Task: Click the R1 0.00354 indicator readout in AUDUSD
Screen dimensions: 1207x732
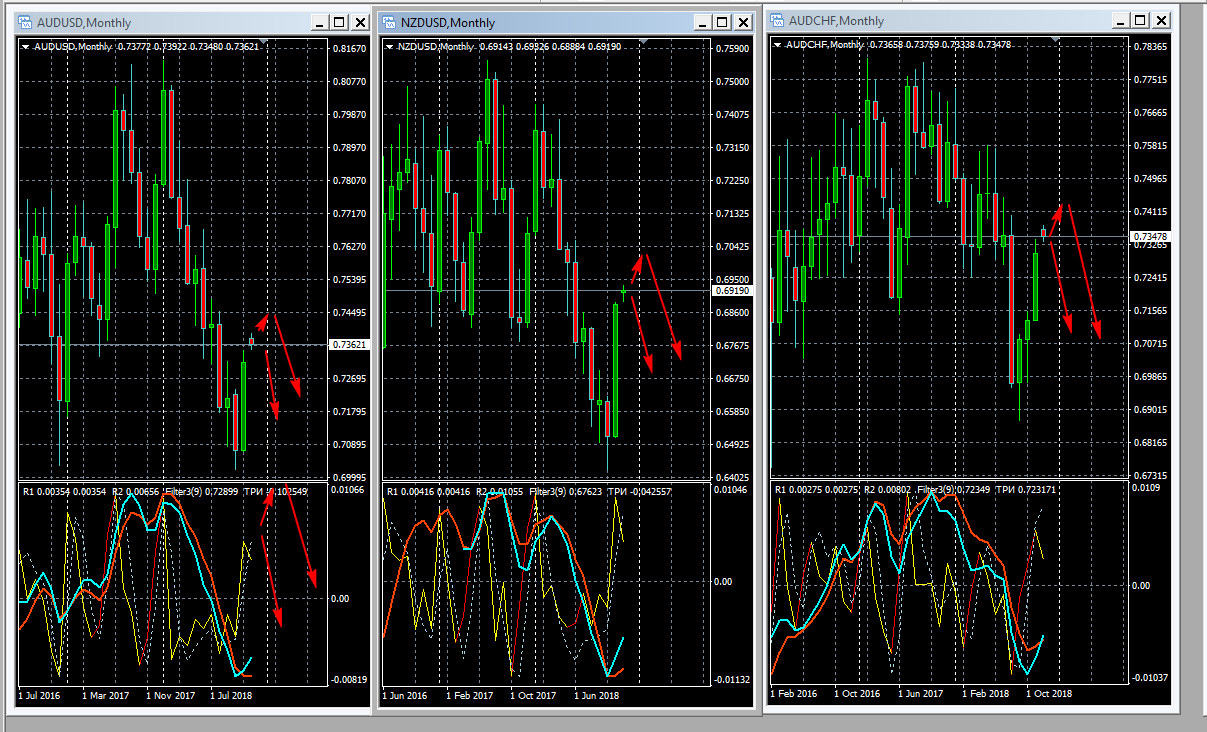Action: pos(47,492)
